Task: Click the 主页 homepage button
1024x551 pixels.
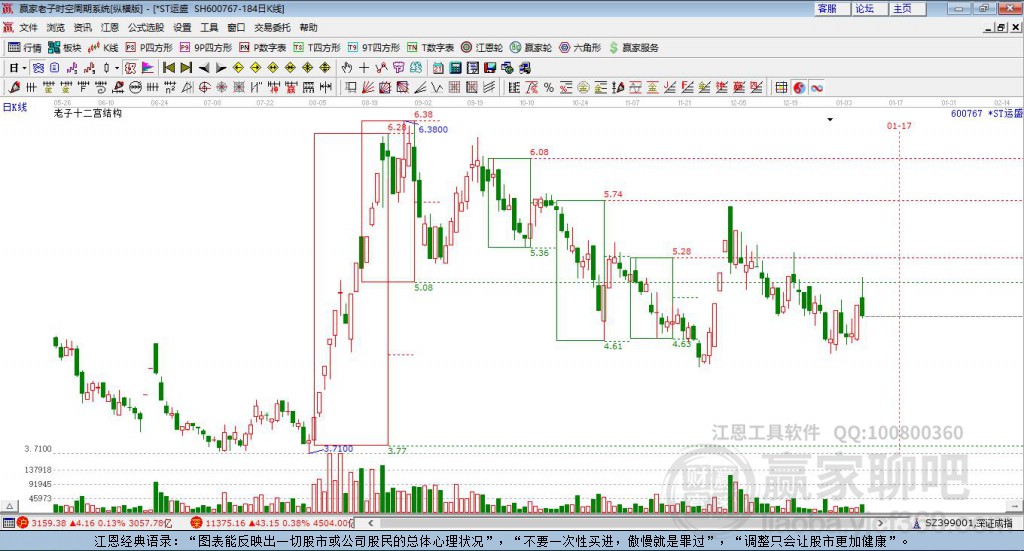Action: pyautogui.click(x=907, y=8)
